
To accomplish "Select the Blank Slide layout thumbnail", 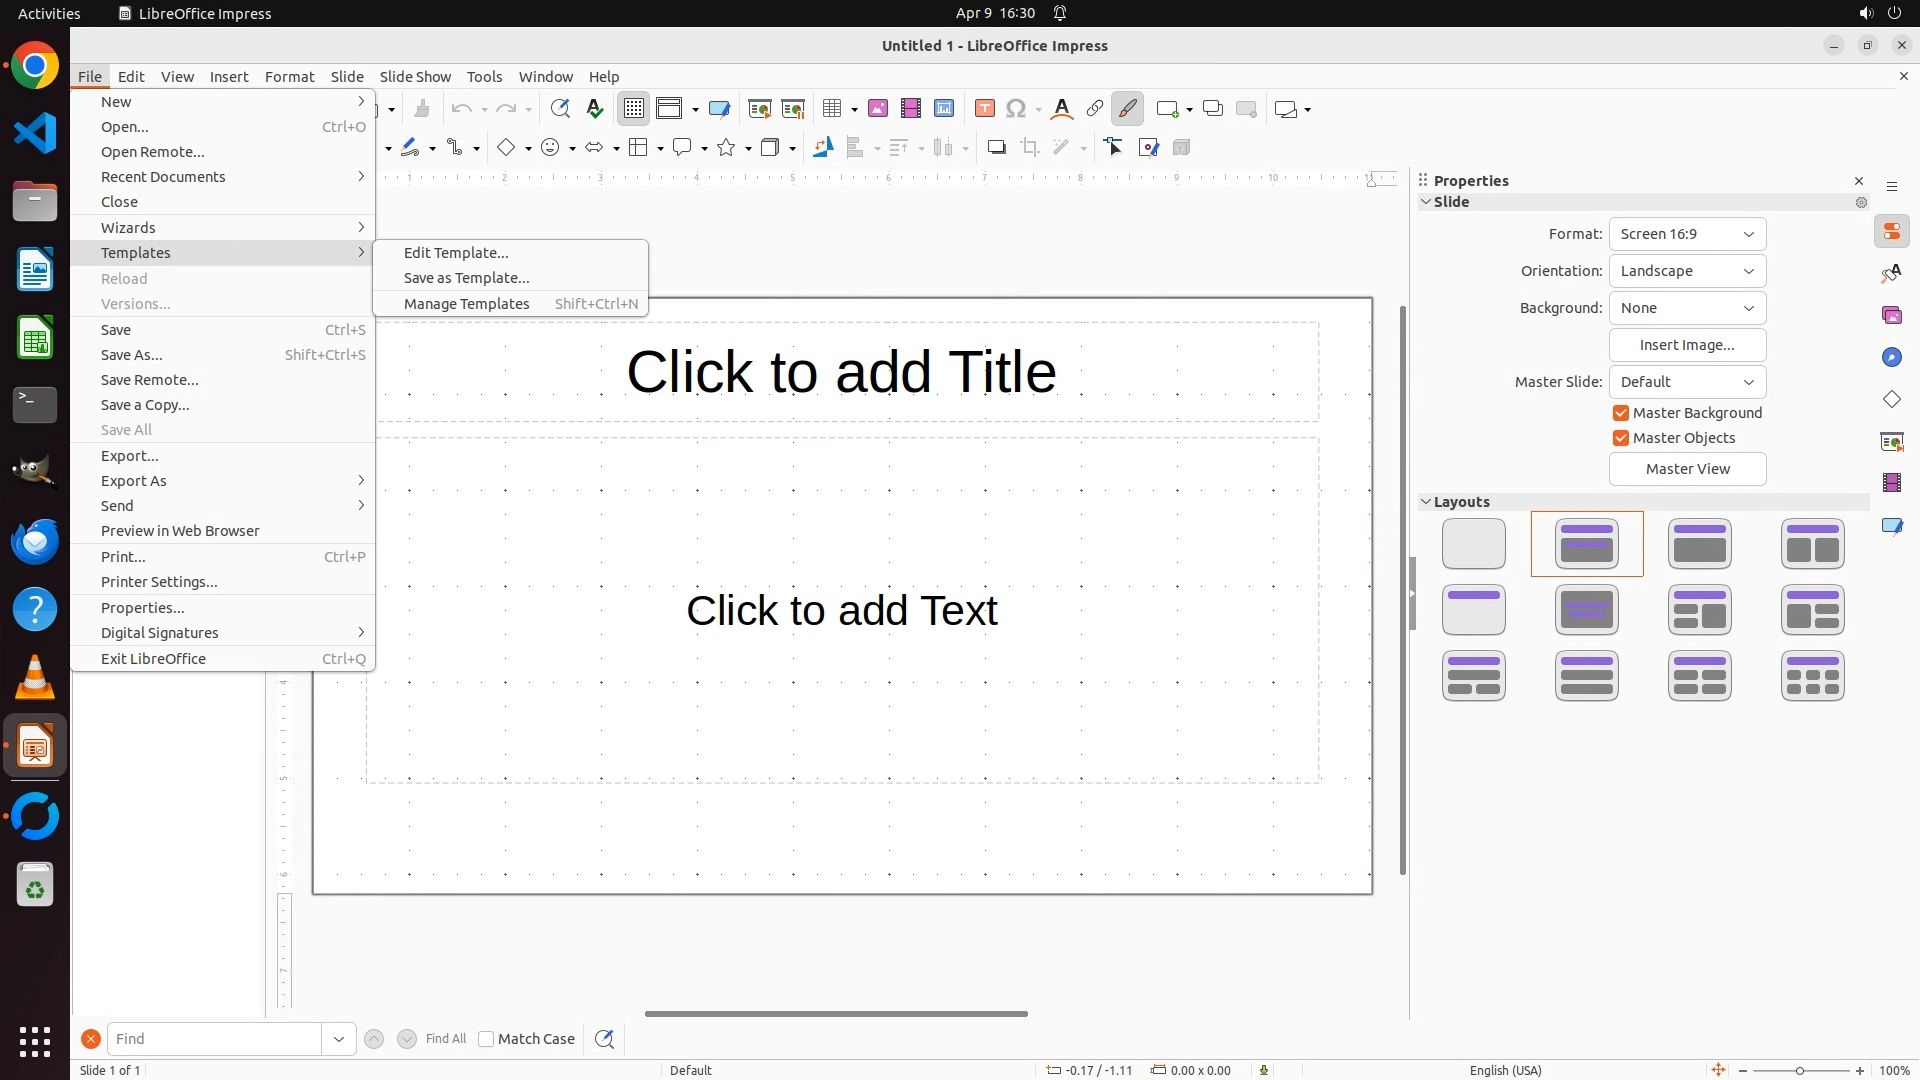I will coord(1473,544).
